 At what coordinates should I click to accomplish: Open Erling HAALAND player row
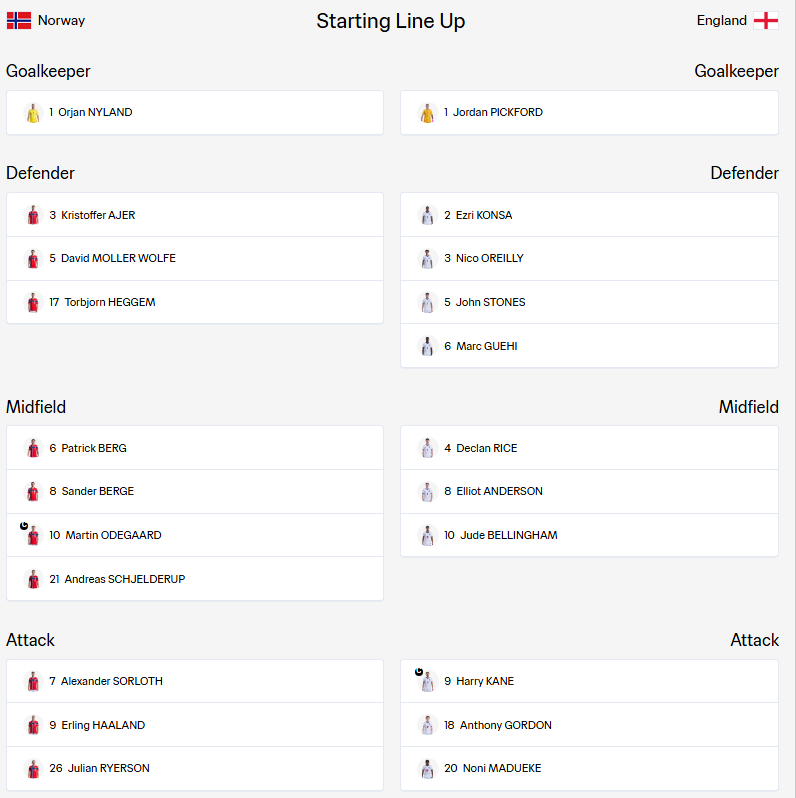(x=195, y=725)
